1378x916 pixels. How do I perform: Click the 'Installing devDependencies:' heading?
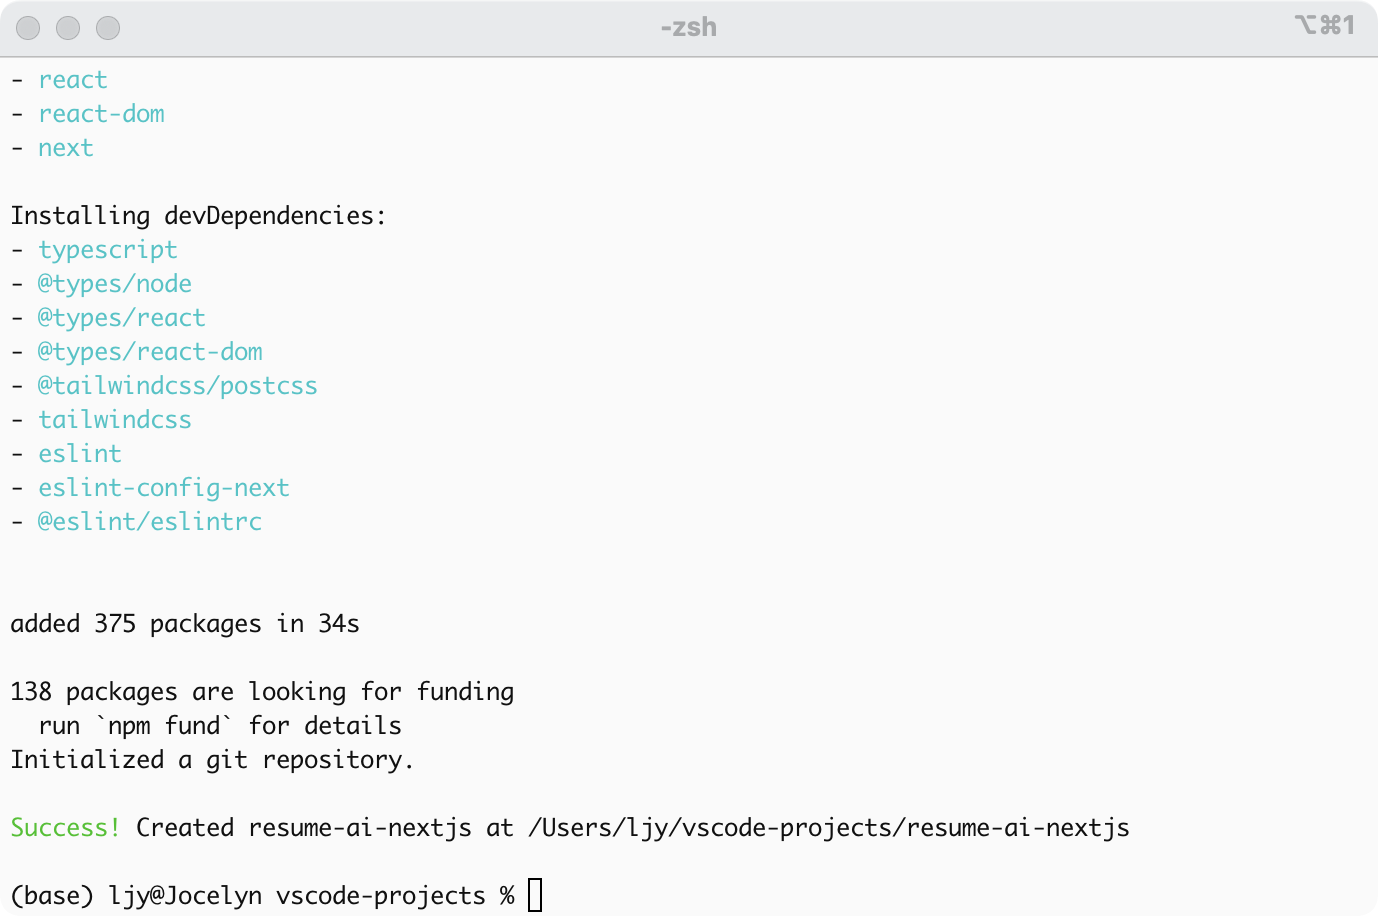pyautogui.click(x=198, y=216)
